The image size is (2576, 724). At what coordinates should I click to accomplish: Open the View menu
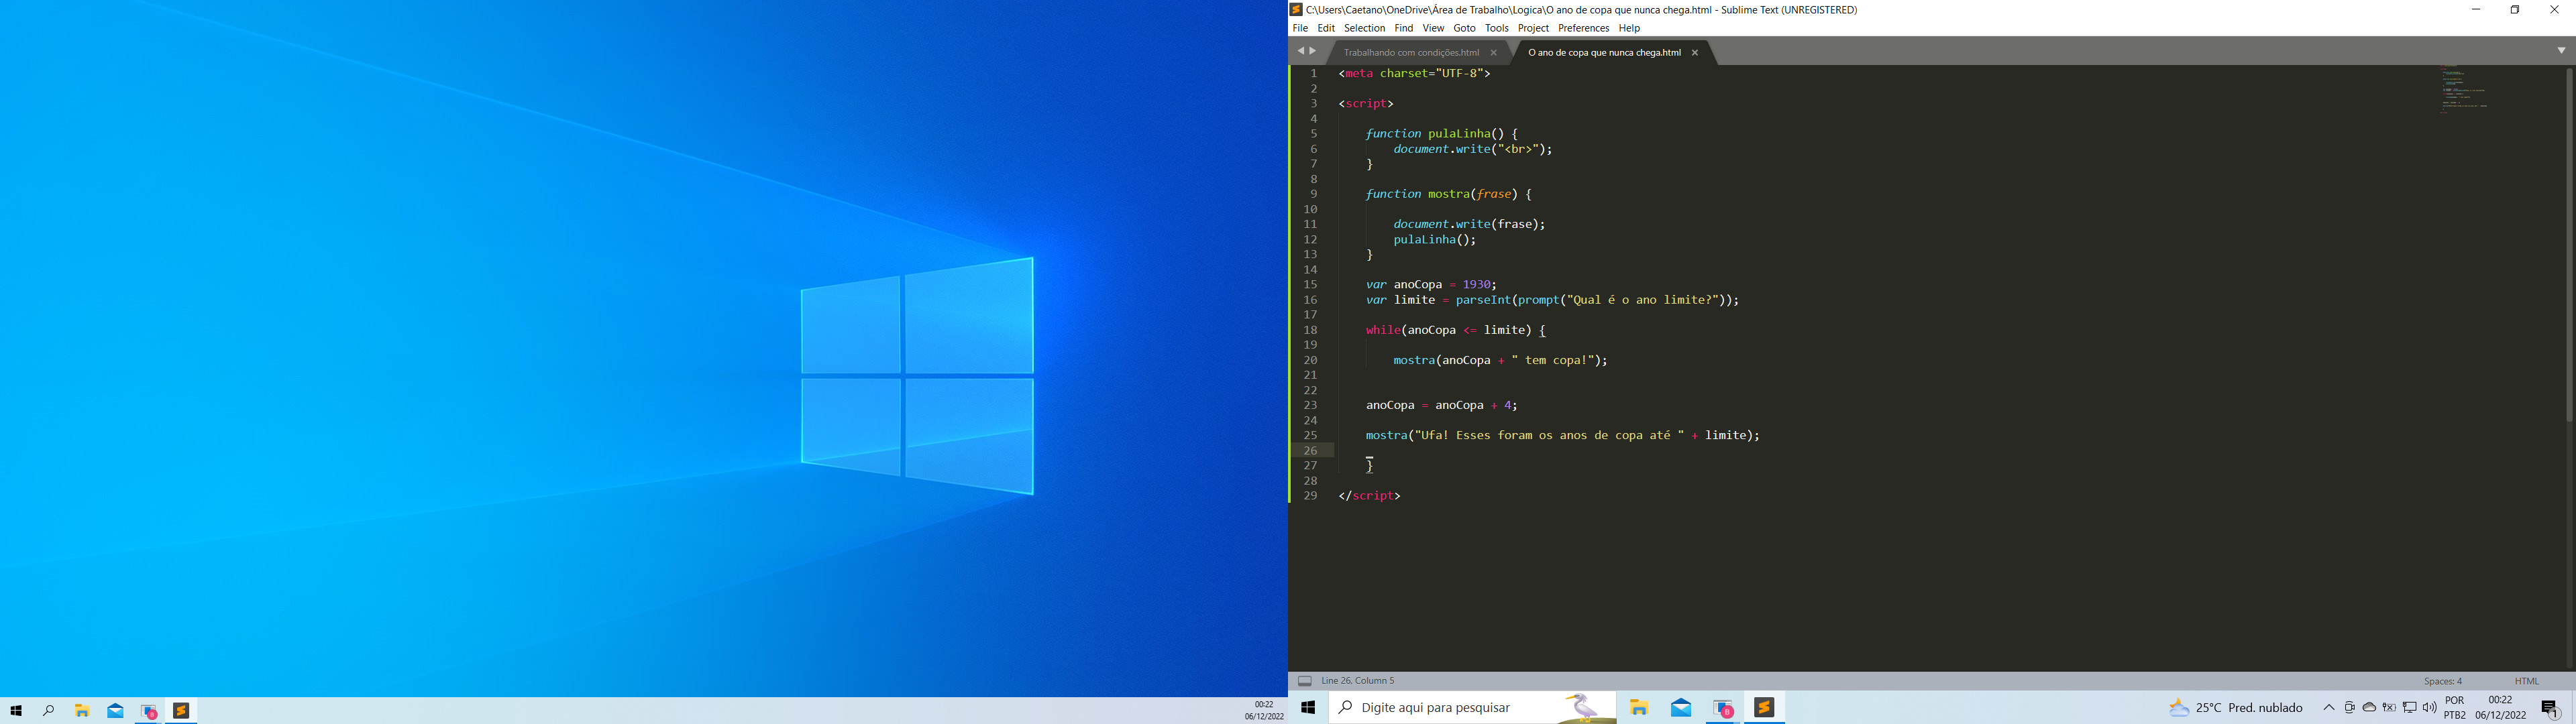pyautogui.click(x=1433, y=28)
